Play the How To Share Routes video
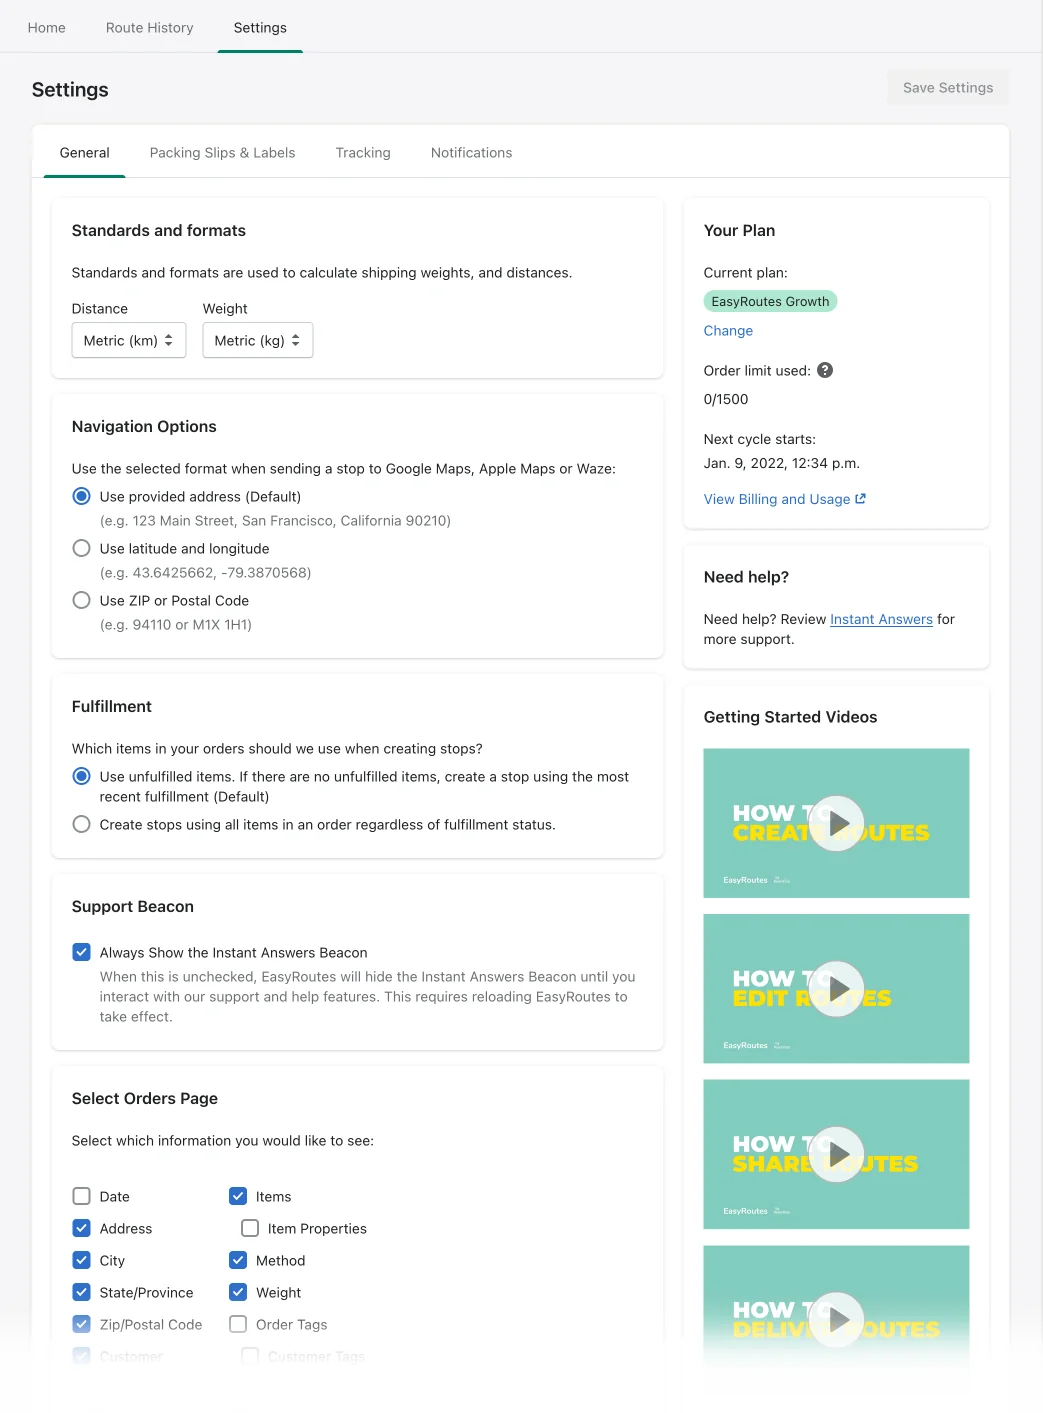This screenshot has width=1043, height=1413. click(x=836, y=1154)
